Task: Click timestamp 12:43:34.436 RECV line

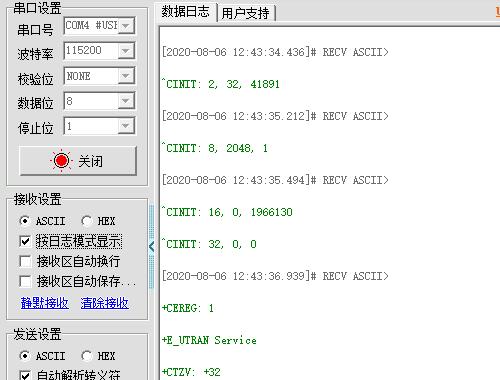Action: 275,52
